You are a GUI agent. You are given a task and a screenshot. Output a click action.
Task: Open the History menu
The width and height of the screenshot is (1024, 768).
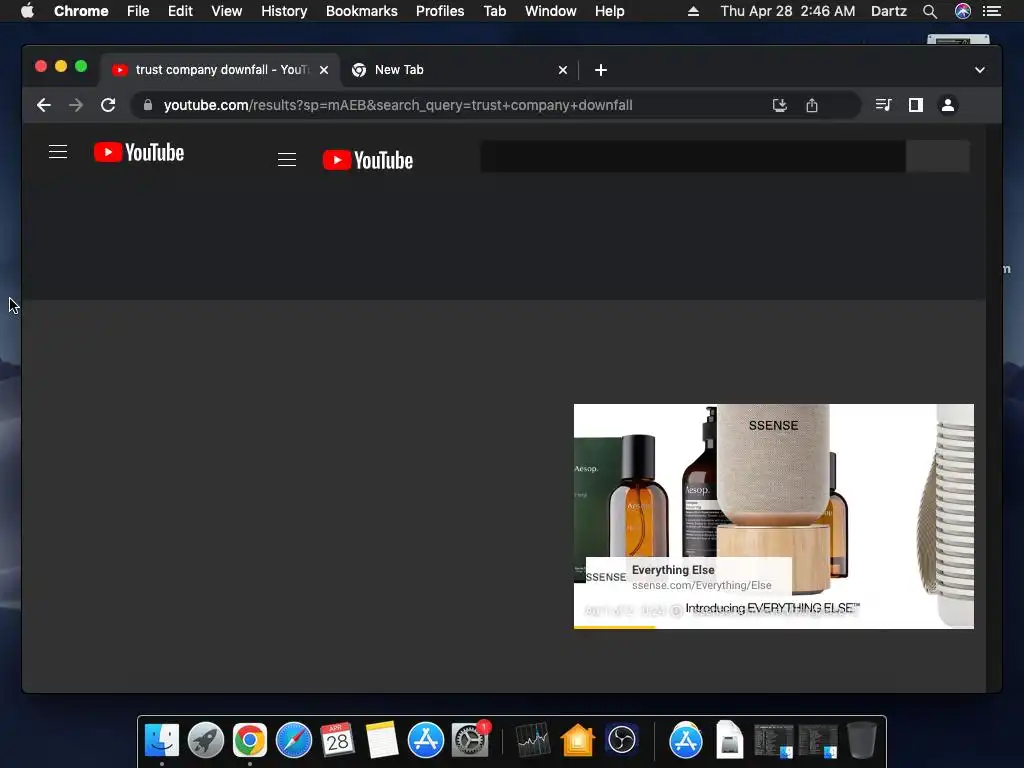point(284,11)
